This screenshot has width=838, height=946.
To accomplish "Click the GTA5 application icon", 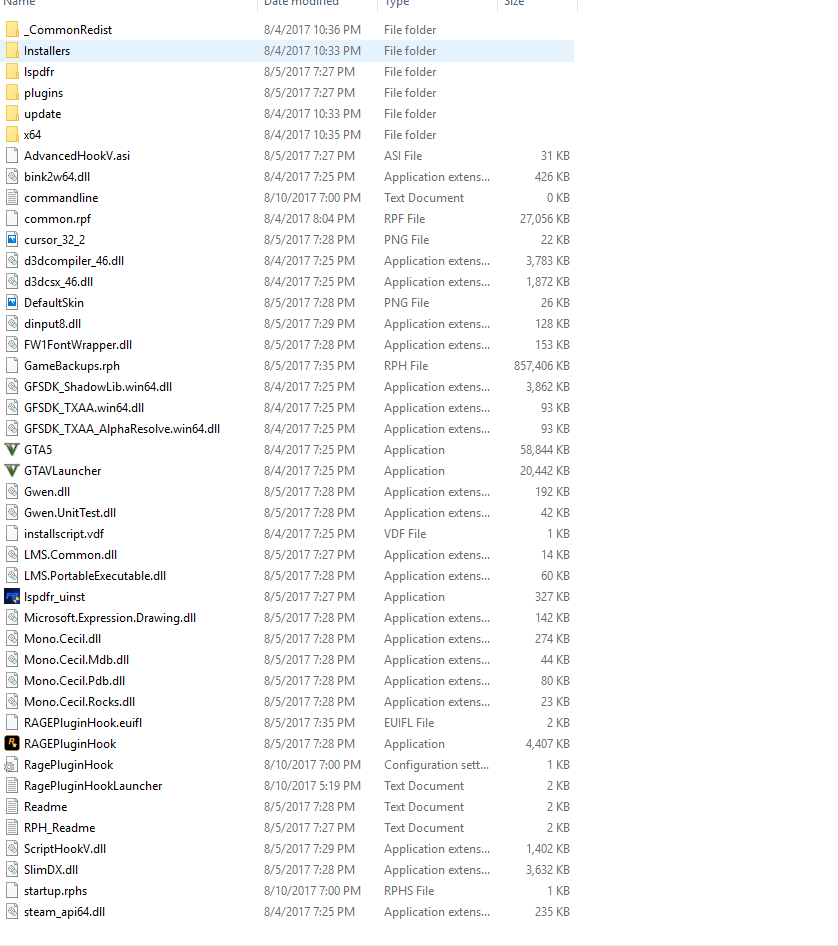I will [11, 449].
